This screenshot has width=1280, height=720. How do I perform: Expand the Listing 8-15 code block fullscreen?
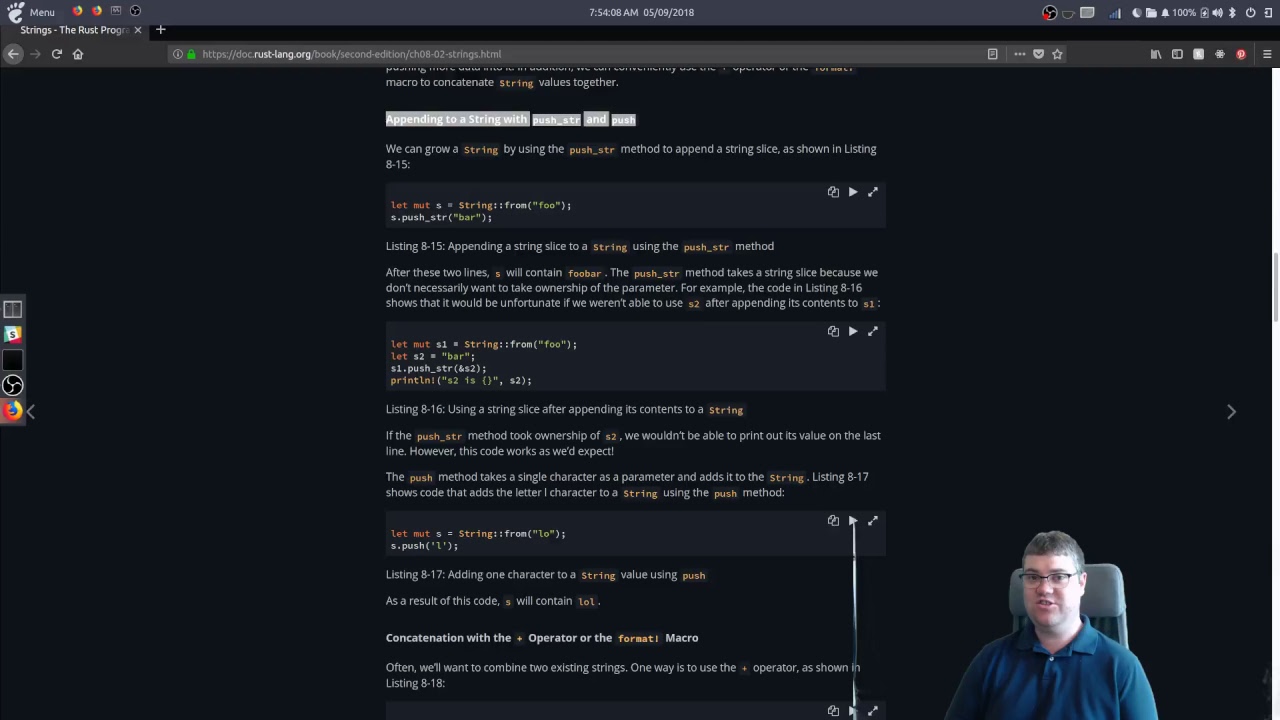point(873,192)
